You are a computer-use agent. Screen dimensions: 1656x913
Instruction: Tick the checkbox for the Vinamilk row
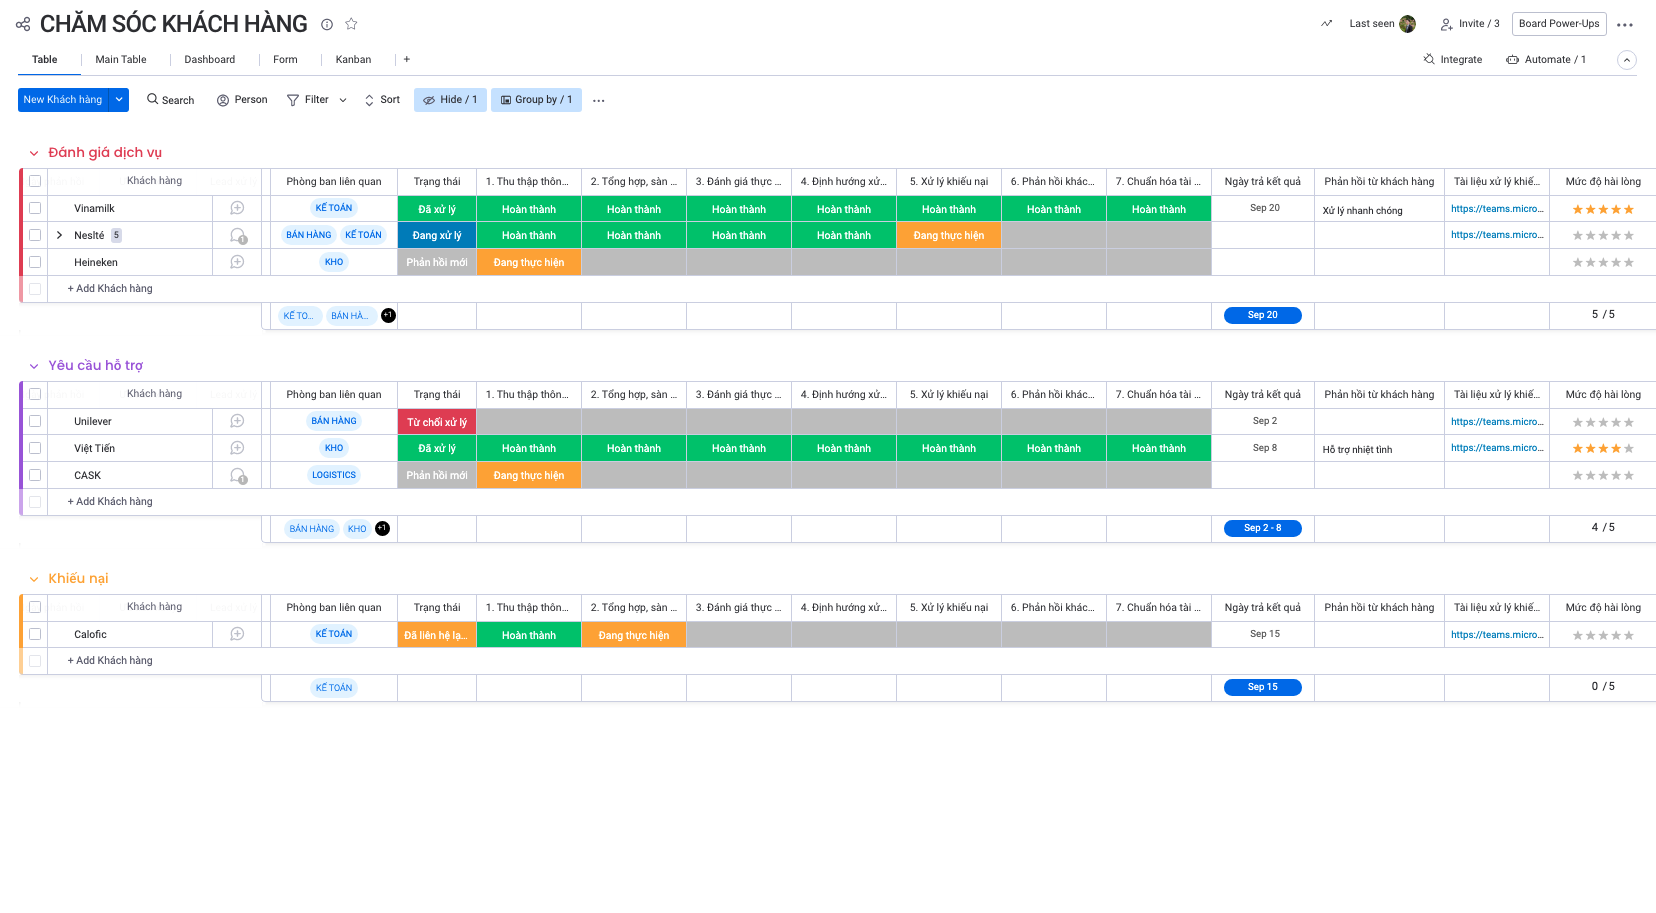click(35, 208)
